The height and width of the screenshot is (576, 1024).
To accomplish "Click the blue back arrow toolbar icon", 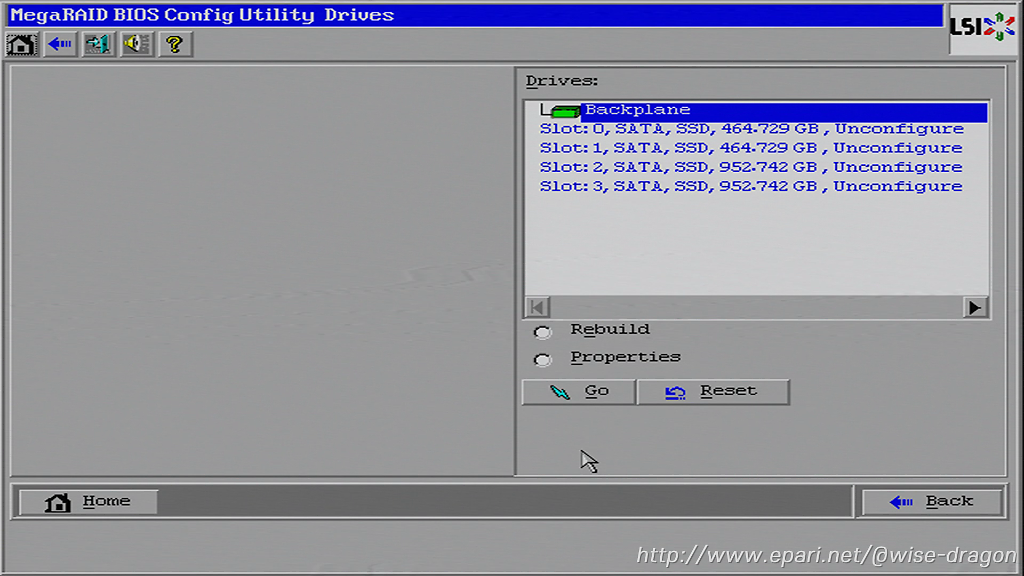I will coord(60,44).
